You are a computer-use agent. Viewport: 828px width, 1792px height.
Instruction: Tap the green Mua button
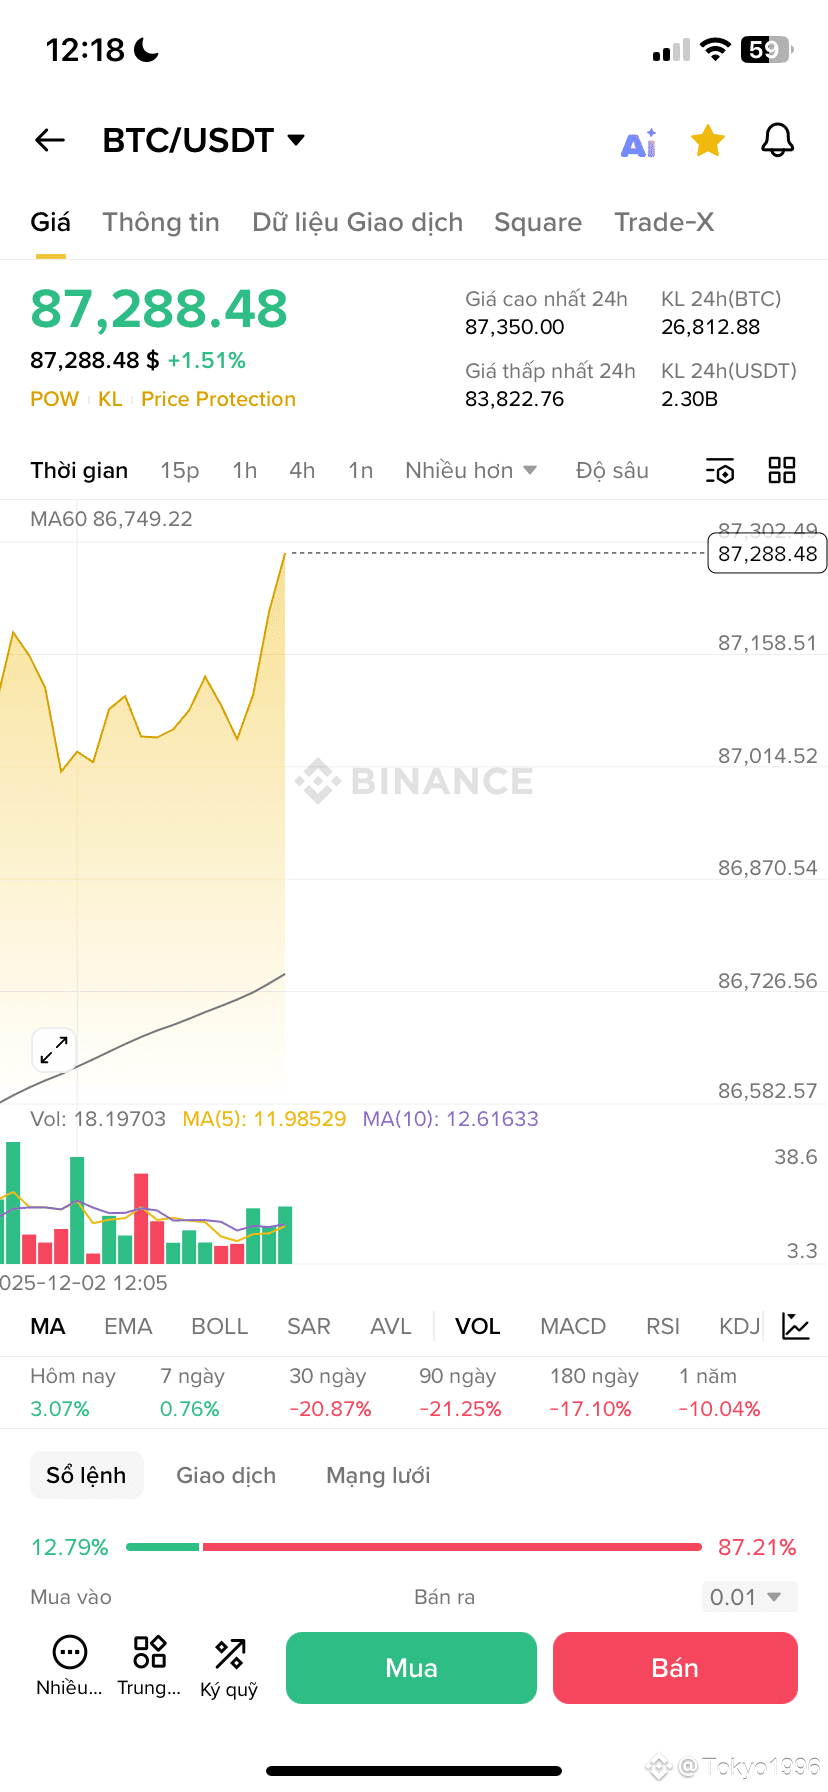pos(411,1668)
